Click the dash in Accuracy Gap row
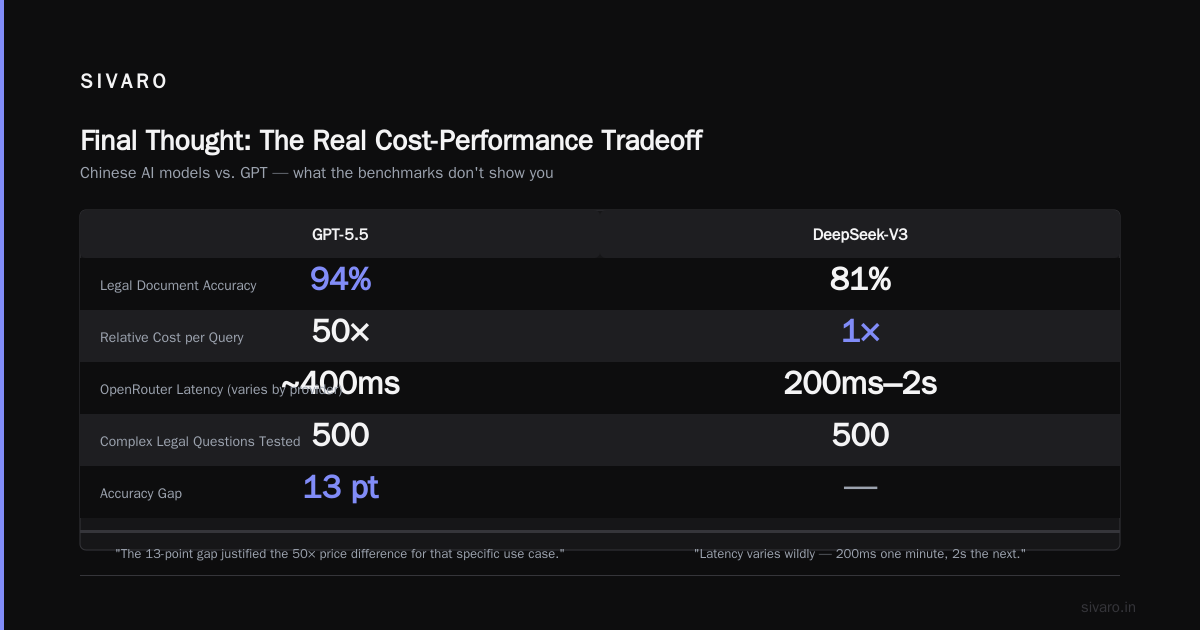Viewport: 1200px width, 630px height. coord(860,488)
